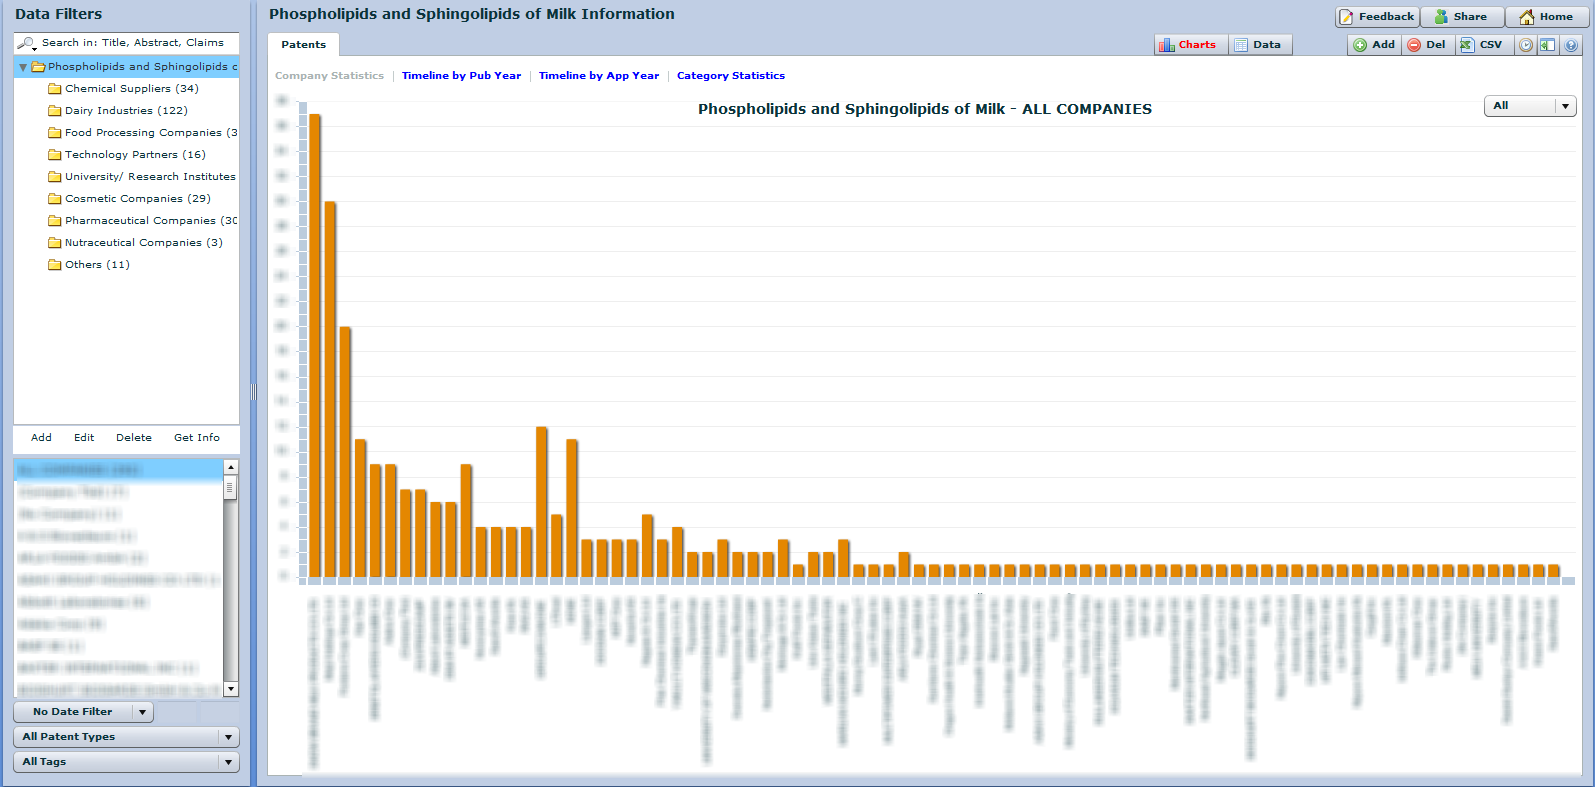1595x787 pixels.
Task: Toggle the side panel layout icon
Action: coord(1547,45)
